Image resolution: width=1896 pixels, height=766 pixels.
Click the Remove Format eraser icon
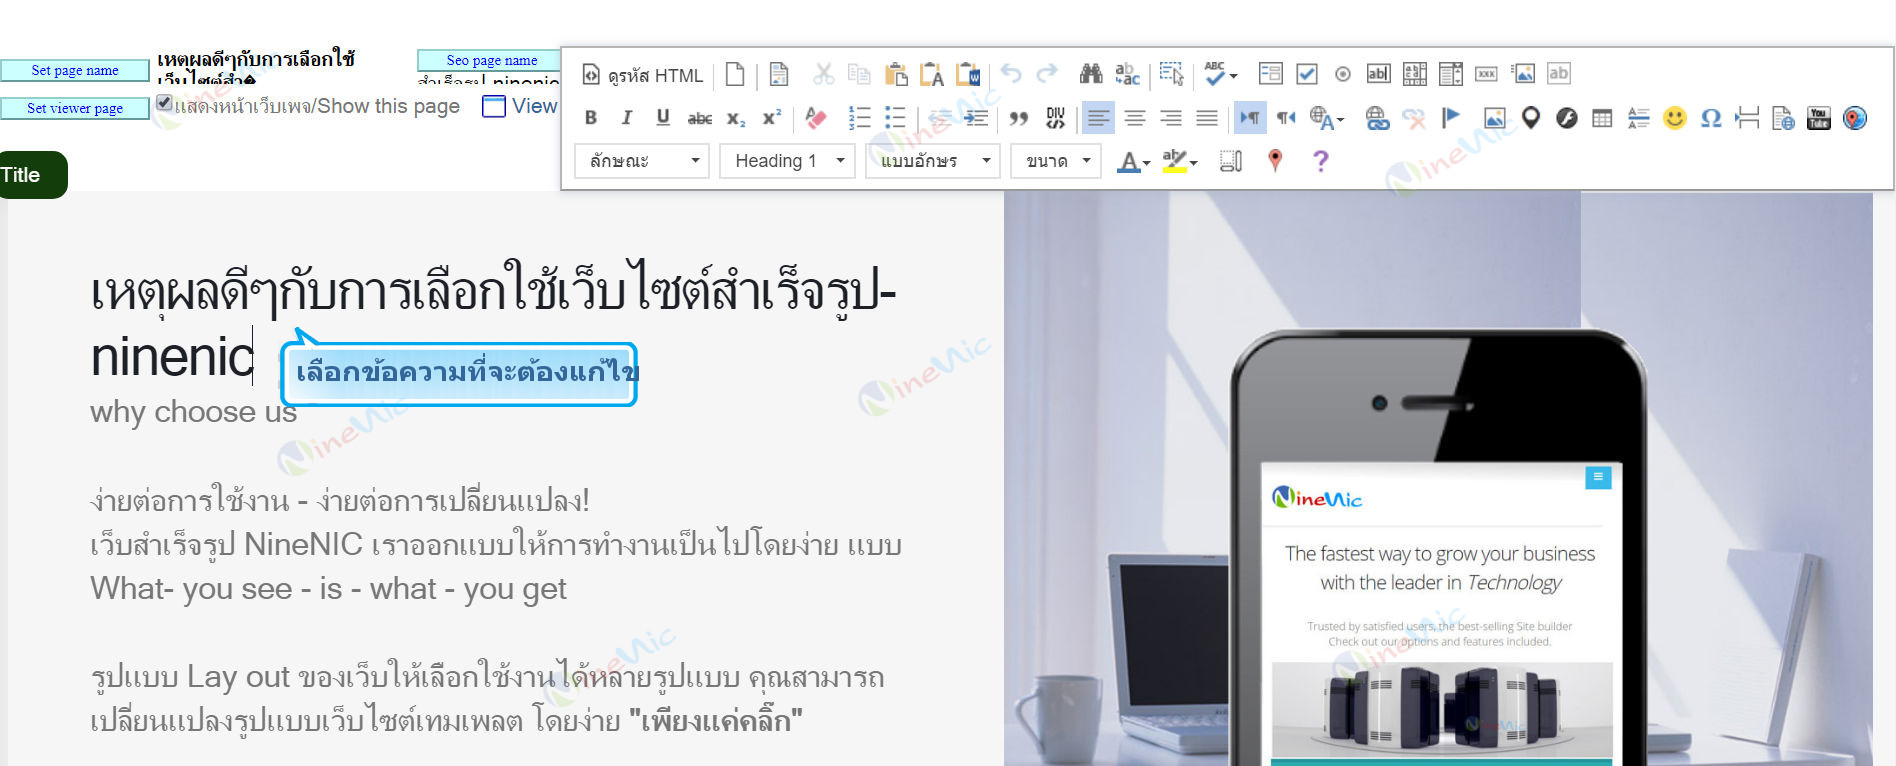point(815,118)
